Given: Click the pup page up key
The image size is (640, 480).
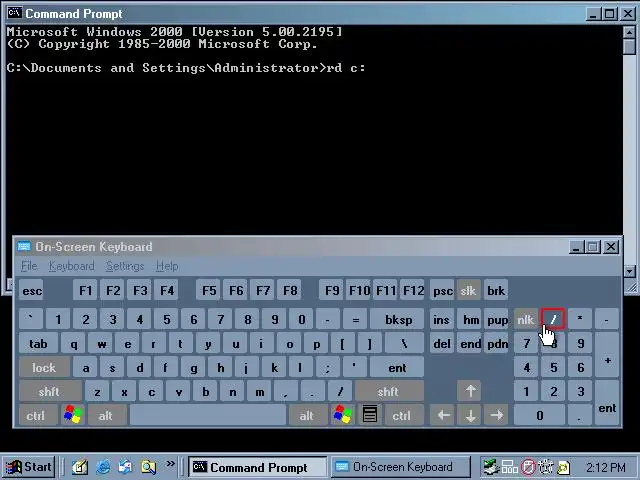Looking at the screenshot, I should [496, 319].
